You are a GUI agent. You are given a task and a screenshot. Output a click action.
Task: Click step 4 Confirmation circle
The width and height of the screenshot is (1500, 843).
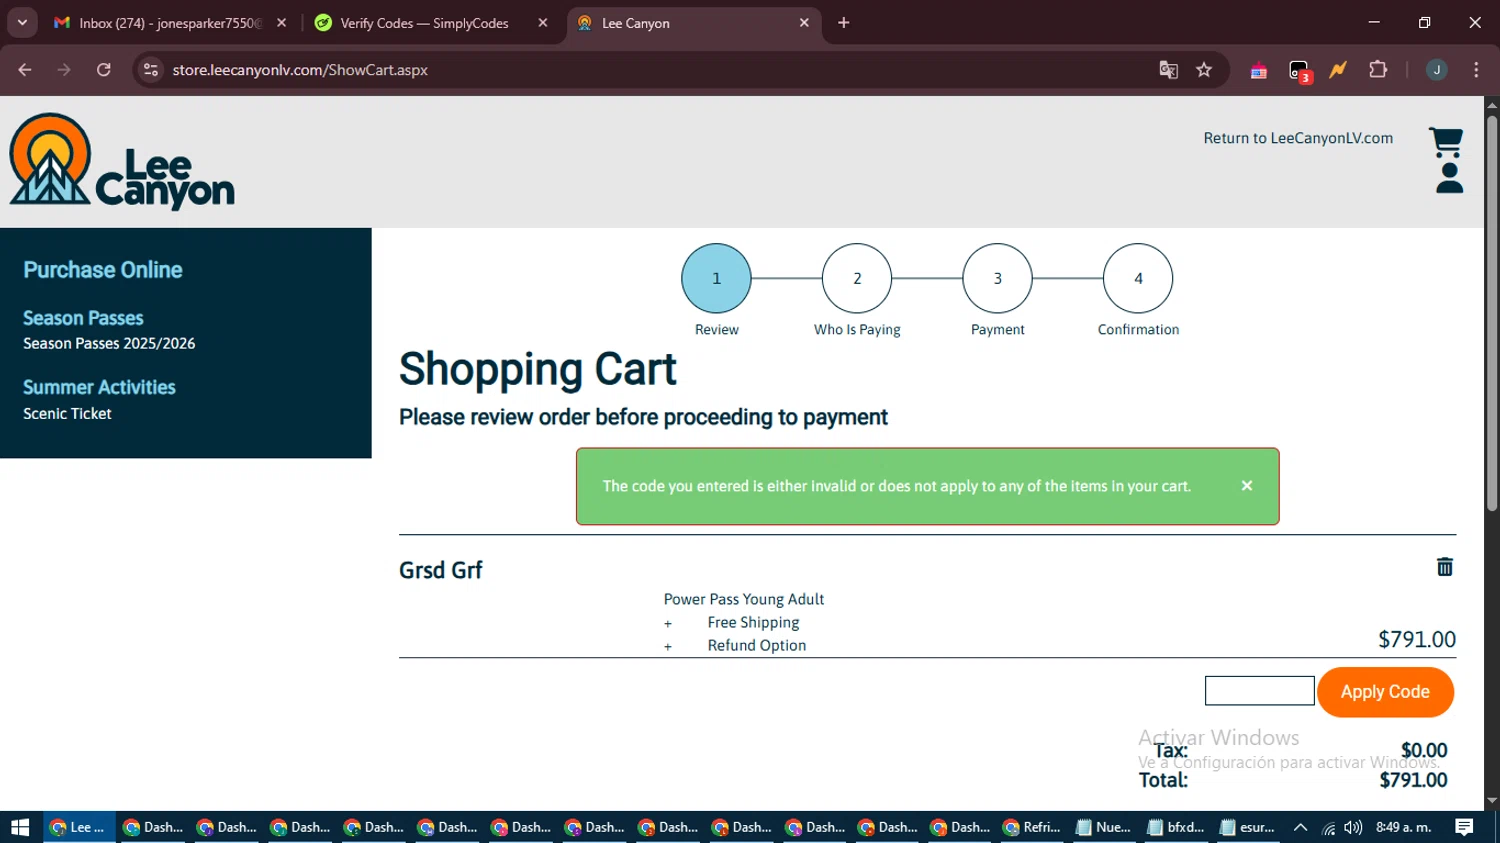tap(1138, 278)
